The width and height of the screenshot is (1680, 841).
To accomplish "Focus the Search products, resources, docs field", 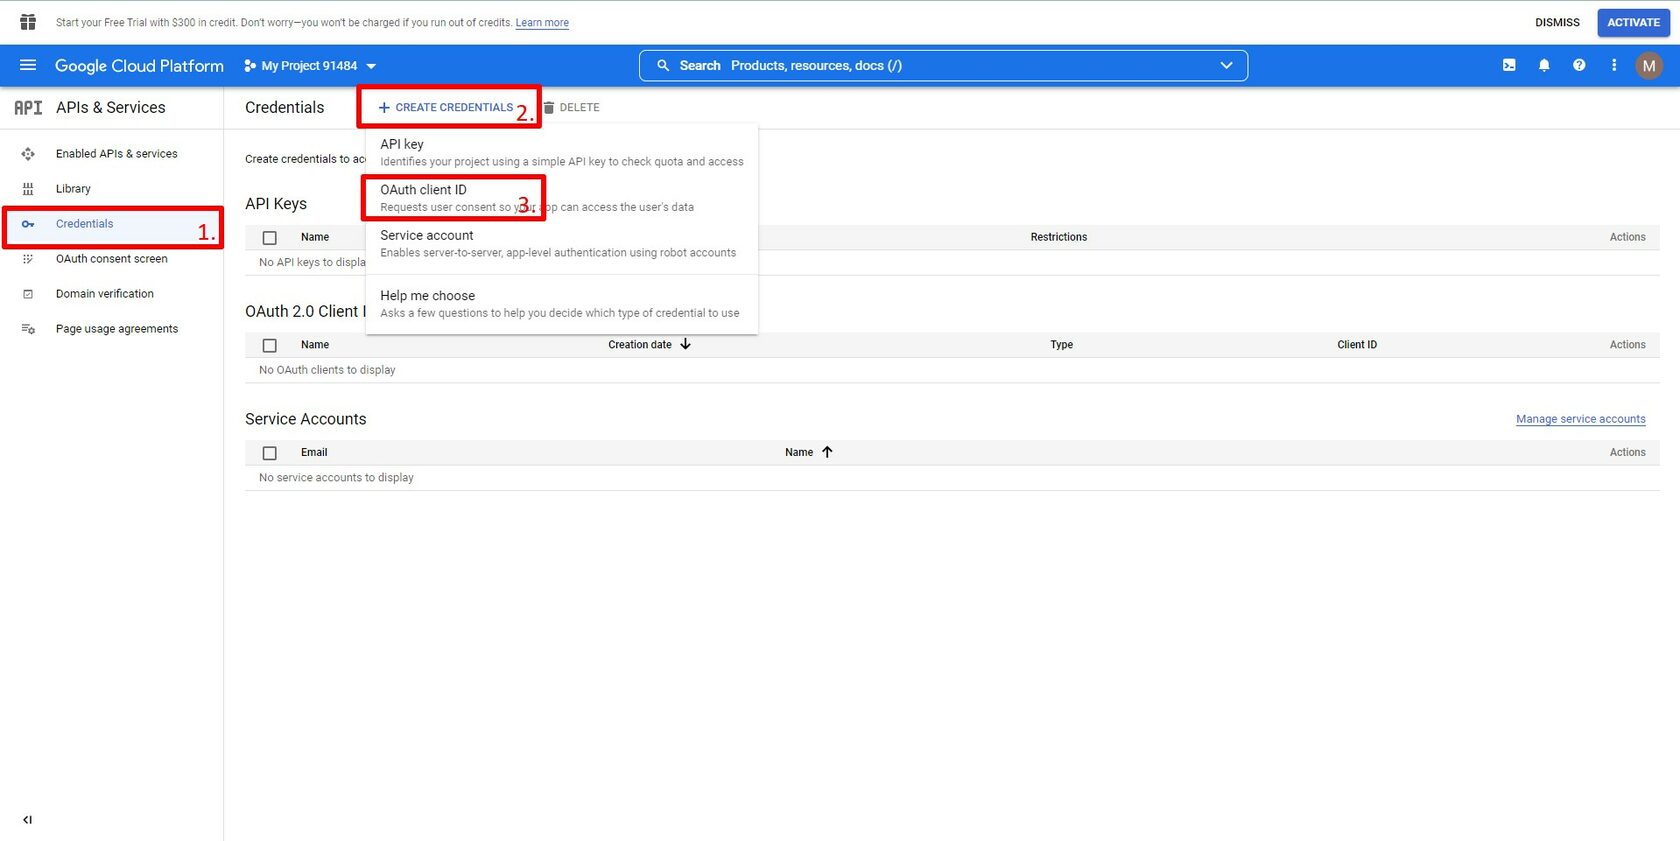I will pyautogui.click(x=943, y=65).
